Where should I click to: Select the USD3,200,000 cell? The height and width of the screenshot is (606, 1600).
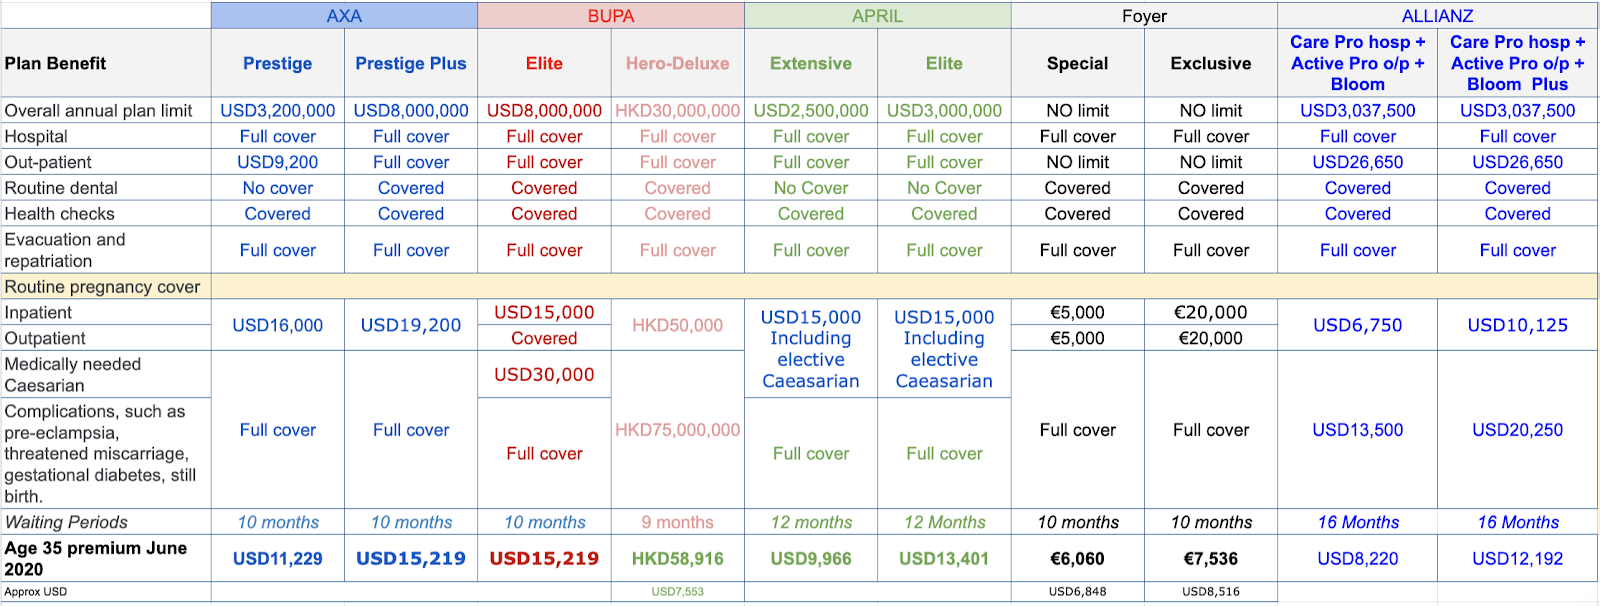278,111
